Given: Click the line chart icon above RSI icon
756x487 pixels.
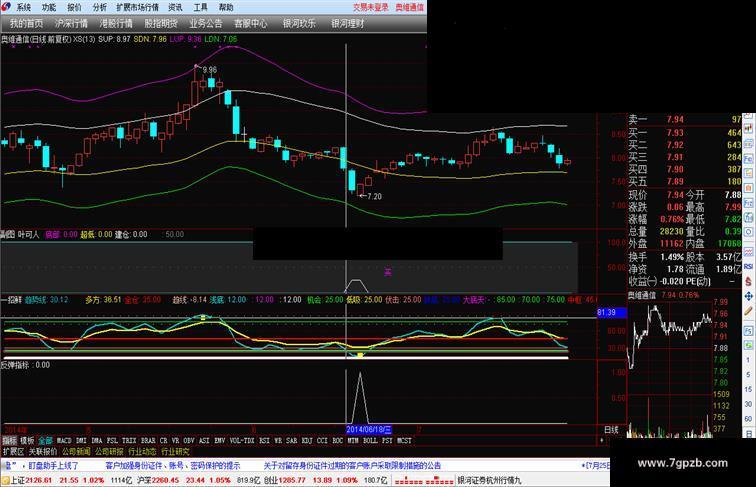Looking at the screenshot, I should pos(748,251).
